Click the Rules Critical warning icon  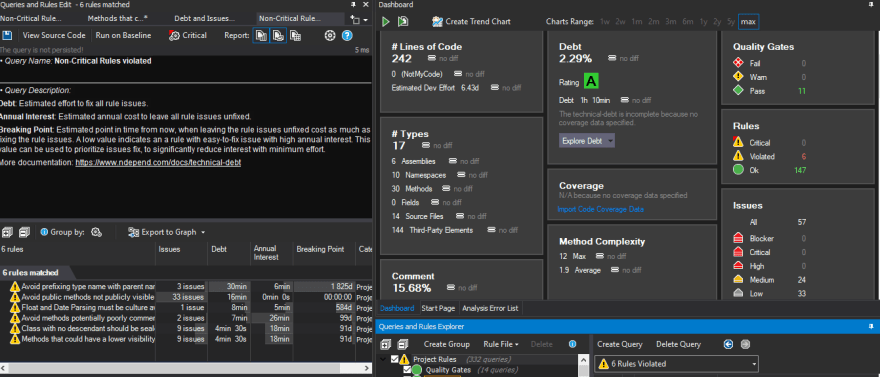(x=739, y=142)
